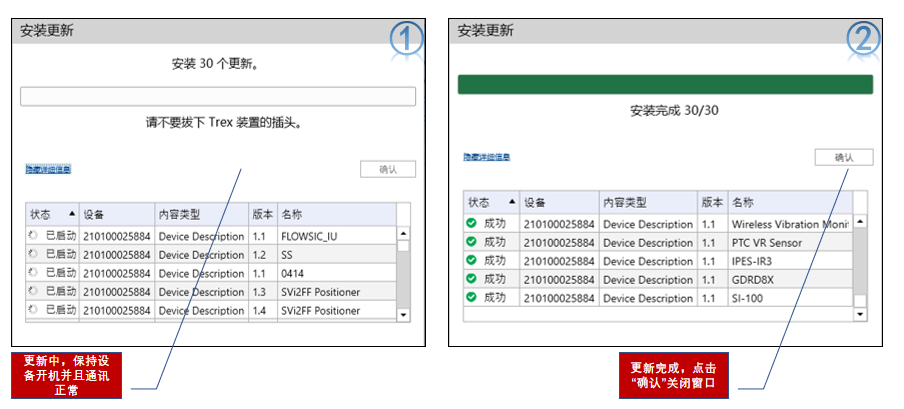Click the 内容类型 column header in the in-progress table
The width and height of the screenshot is (904, 409).
pos(200,215)
